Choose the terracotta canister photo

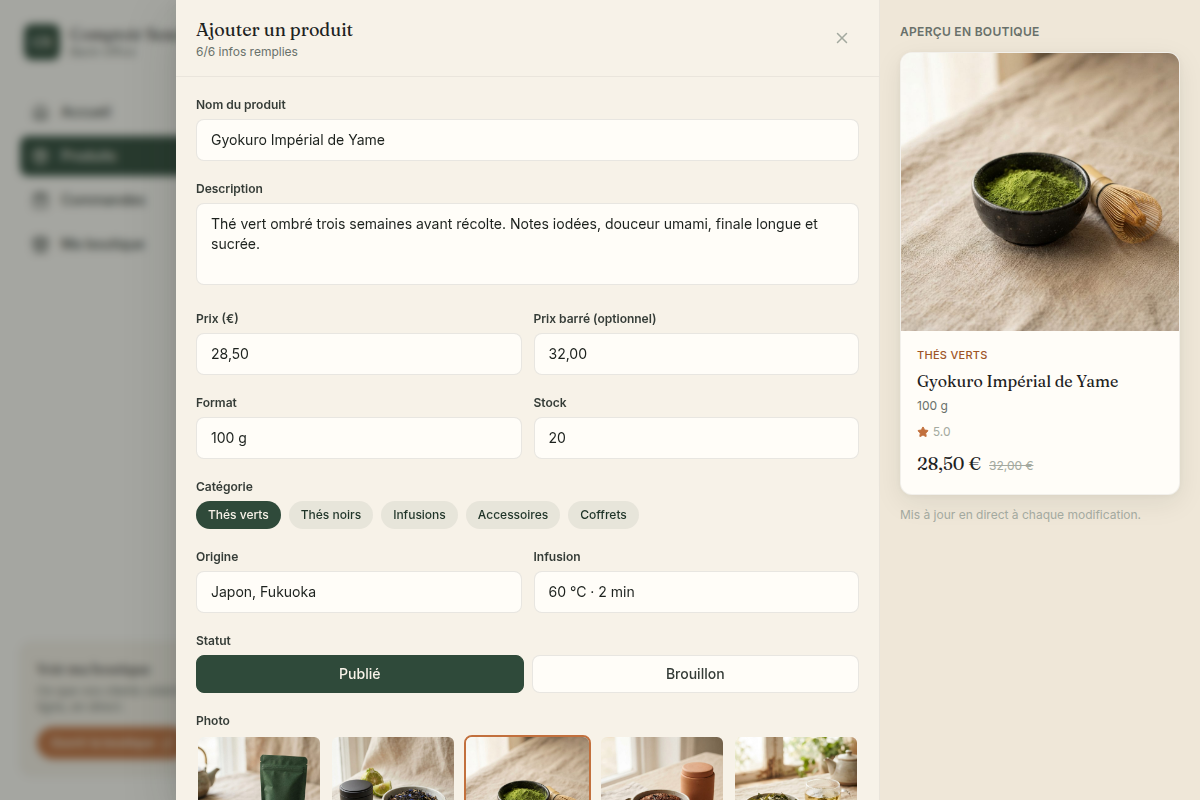pyautogui.click(x=662, y=768)
